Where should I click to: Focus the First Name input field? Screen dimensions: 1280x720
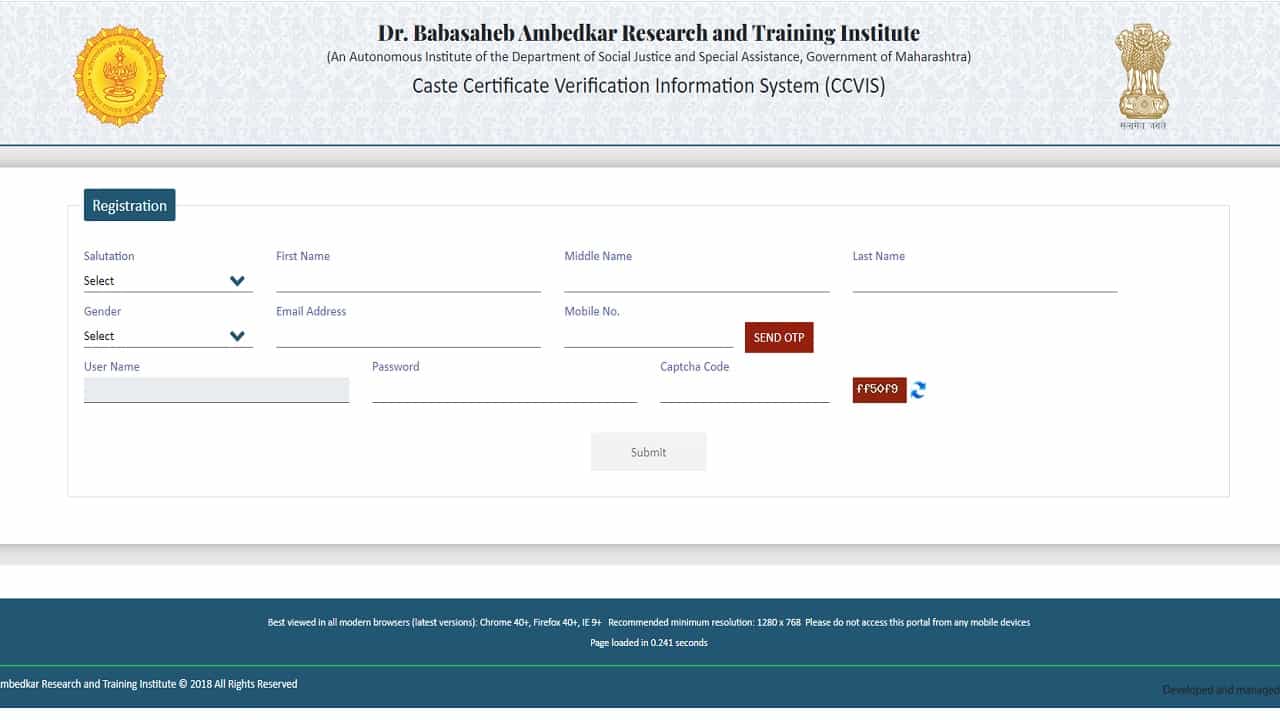pos(408,280)
